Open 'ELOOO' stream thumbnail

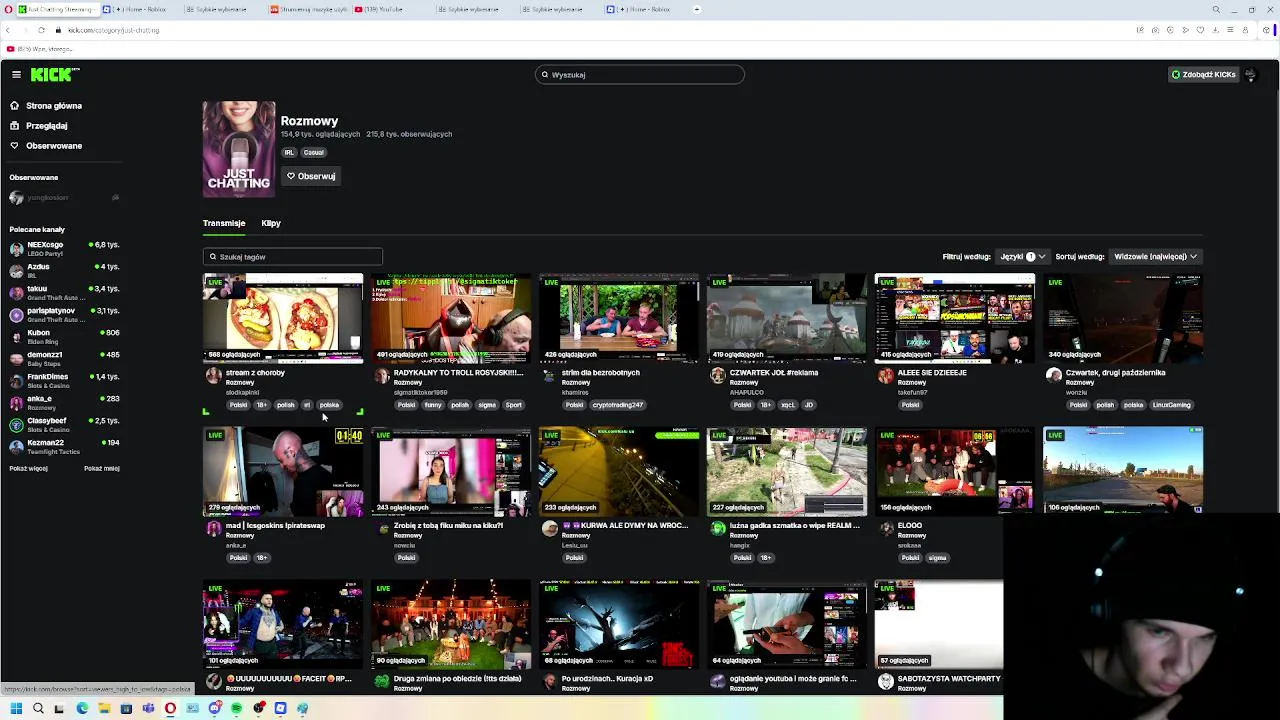pos(955,471)
